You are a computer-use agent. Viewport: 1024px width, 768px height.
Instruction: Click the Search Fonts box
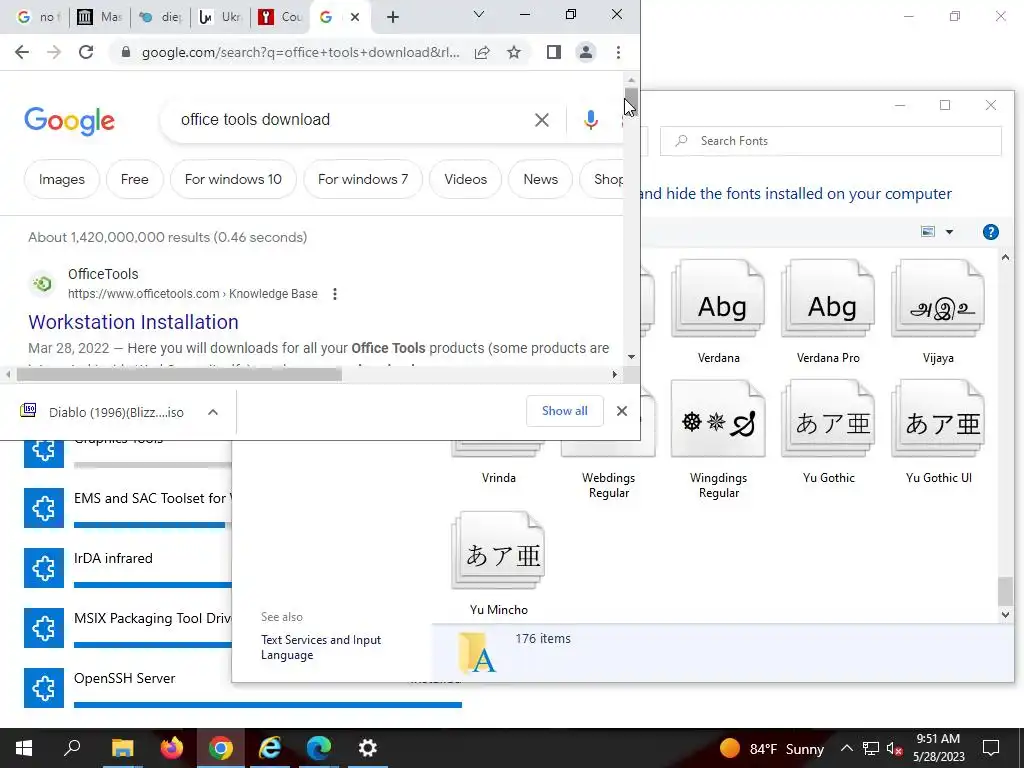[831, 141]
